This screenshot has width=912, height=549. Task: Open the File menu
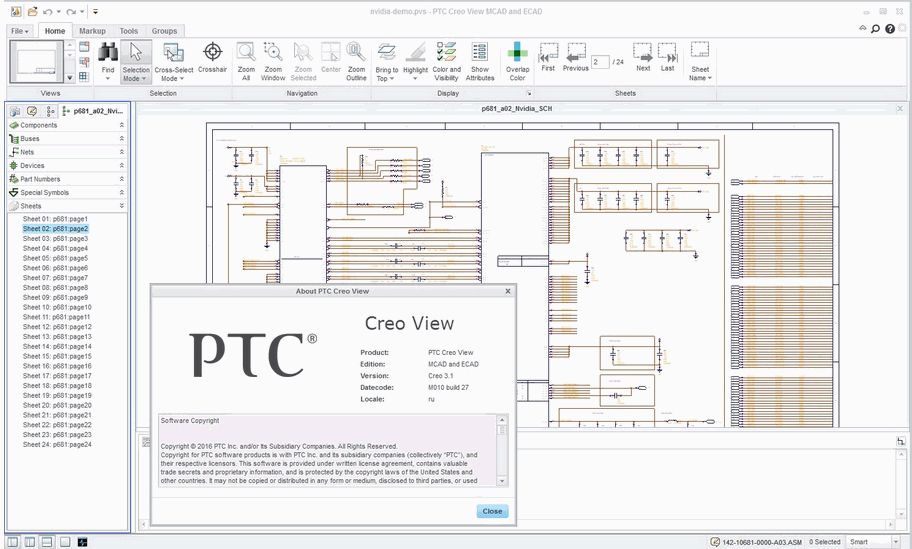click(x=20, y=31)
